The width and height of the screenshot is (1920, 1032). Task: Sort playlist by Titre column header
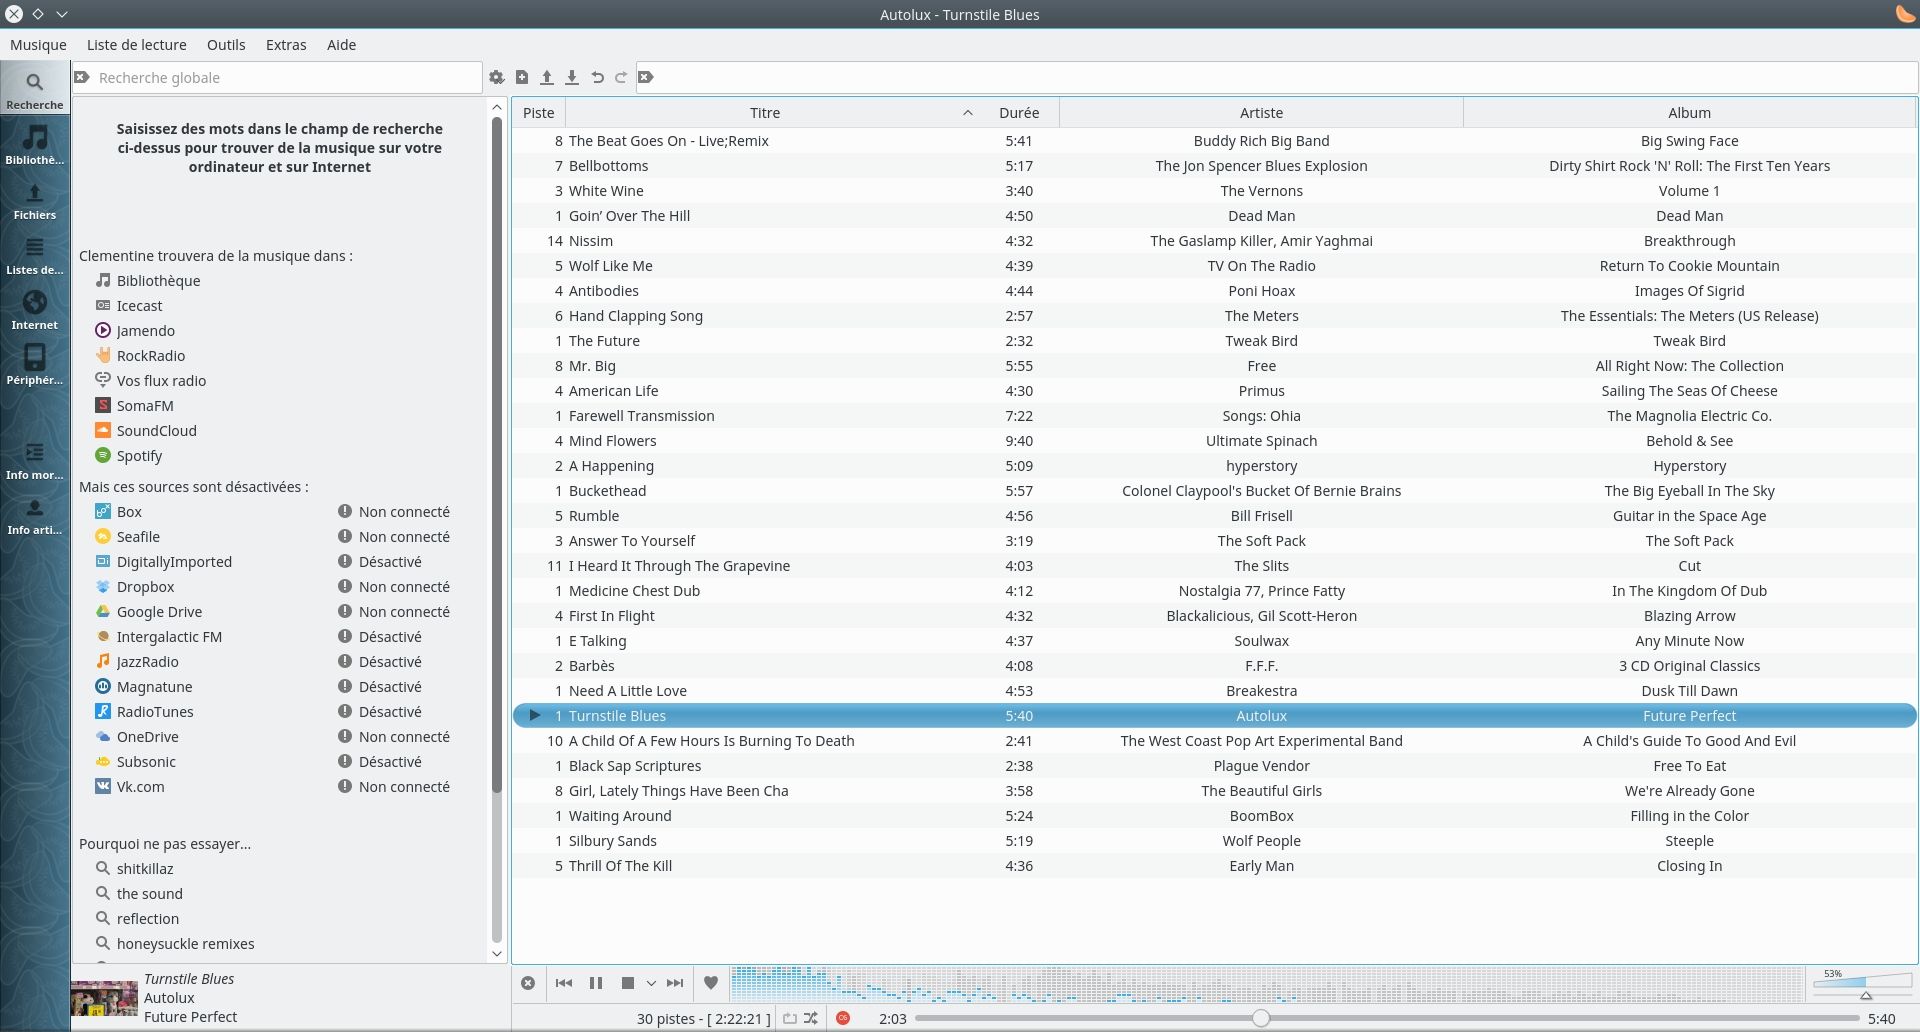pyautogui.click(x=765, y=113)
